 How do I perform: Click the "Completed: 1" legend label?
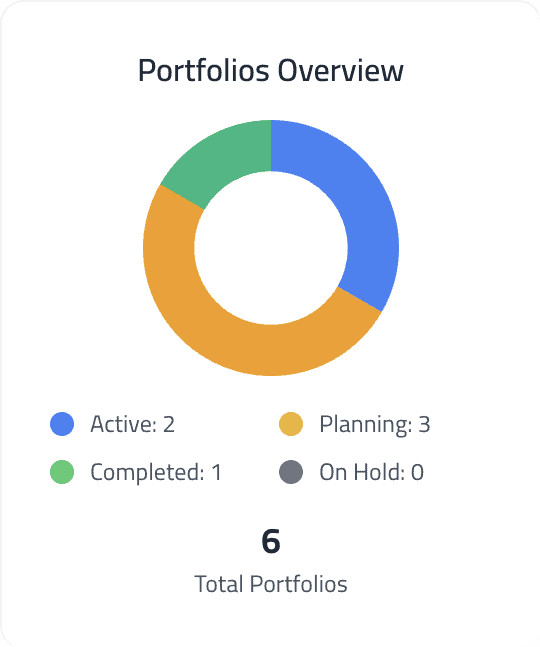point(156,472)
